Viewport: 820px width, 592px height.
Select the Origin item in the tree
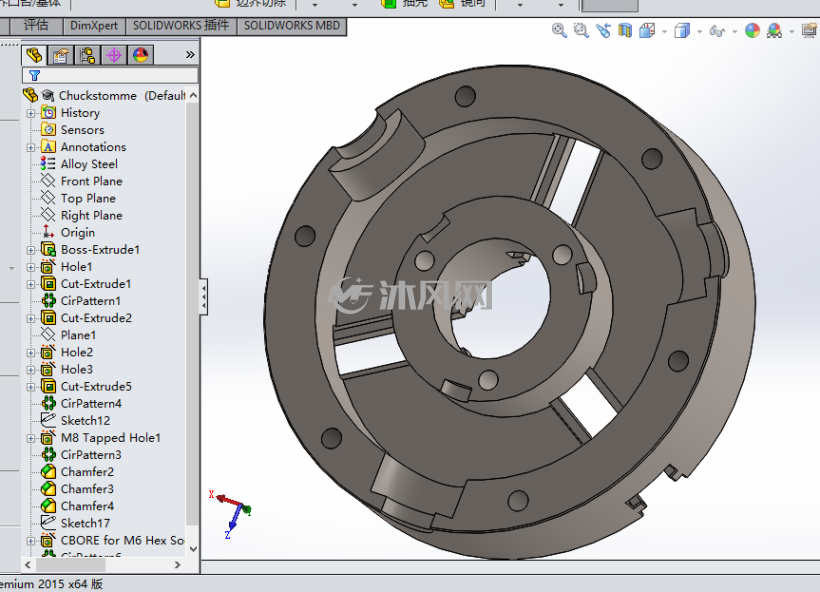point(69,233)
